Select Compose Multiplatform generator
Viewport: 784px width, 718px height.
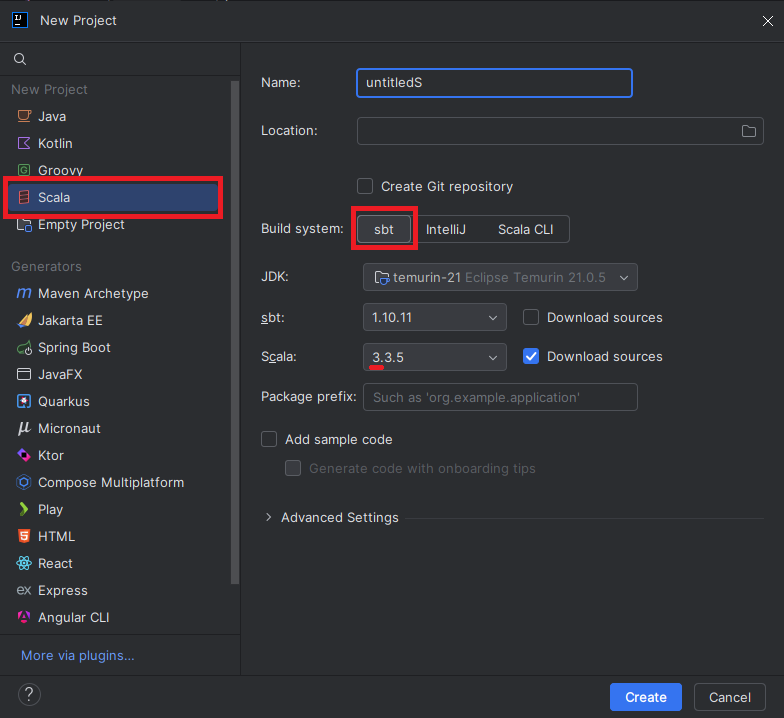coord(112,482)
